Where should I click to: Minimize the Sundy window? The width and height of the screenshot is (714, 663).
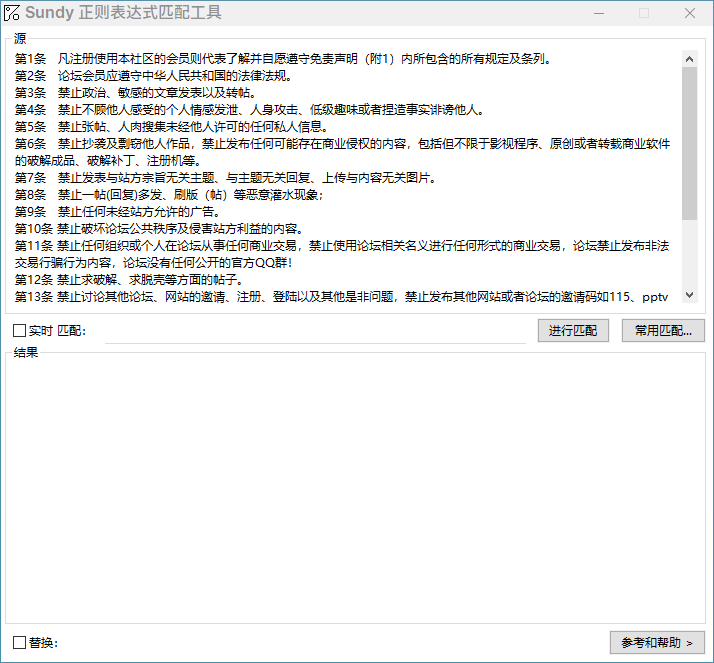click(599, 13)
